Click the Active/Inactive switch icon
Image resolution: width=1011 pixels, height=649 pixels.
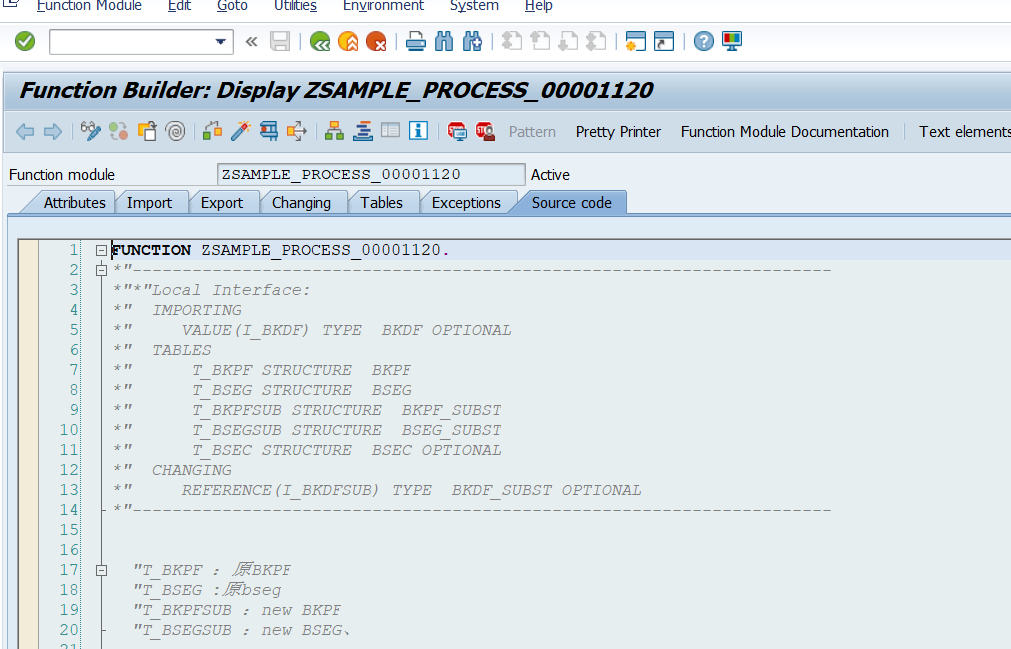119,131
